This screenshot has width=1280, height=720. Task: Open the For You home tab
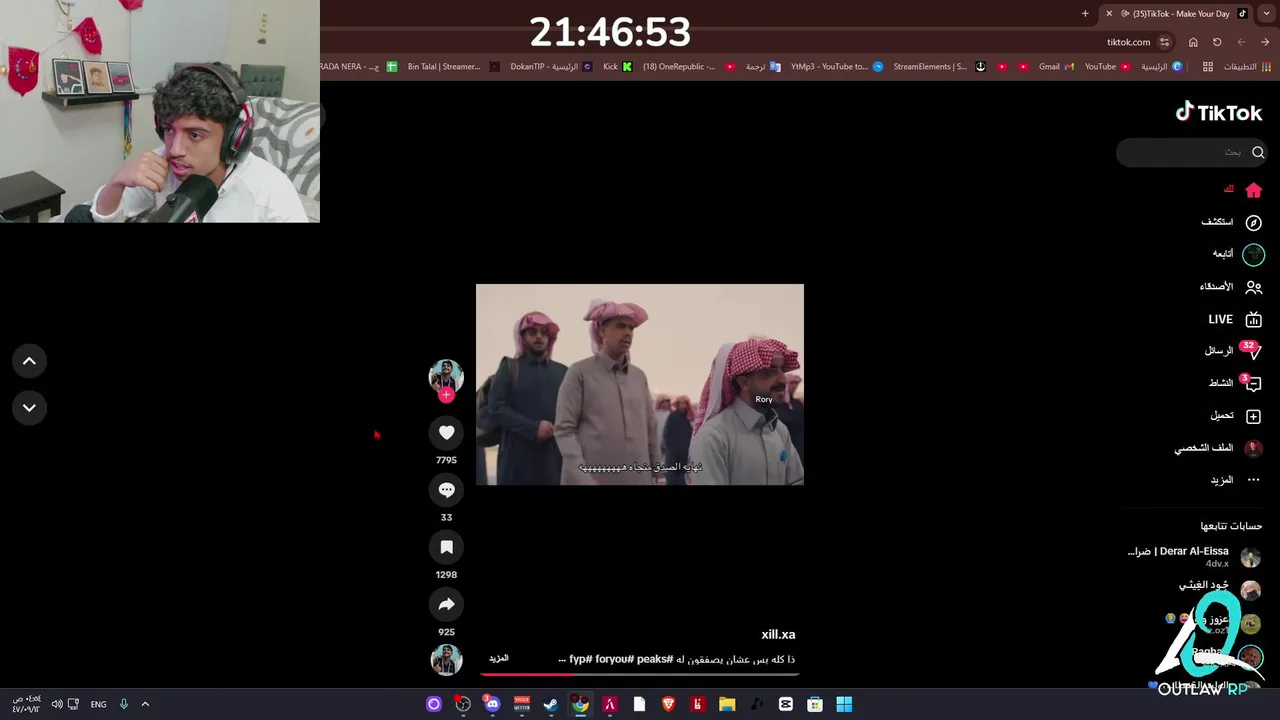point(1243,190)
